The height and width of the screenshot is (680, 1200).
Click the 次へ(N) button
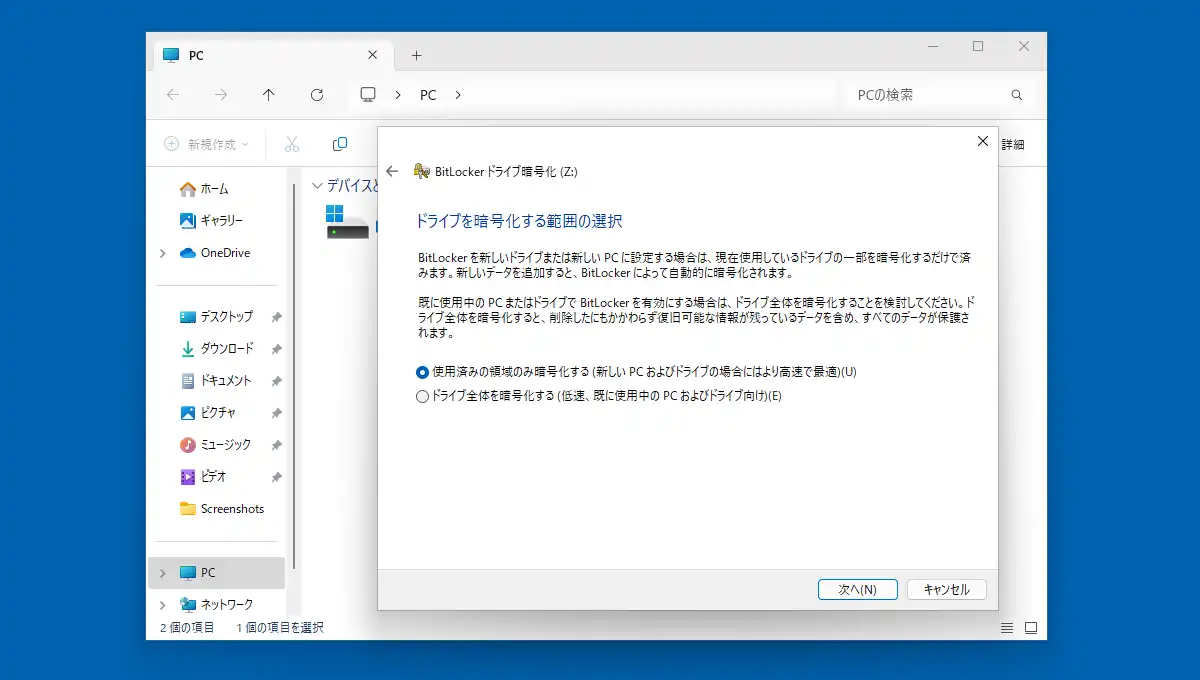tap(857, 589)
